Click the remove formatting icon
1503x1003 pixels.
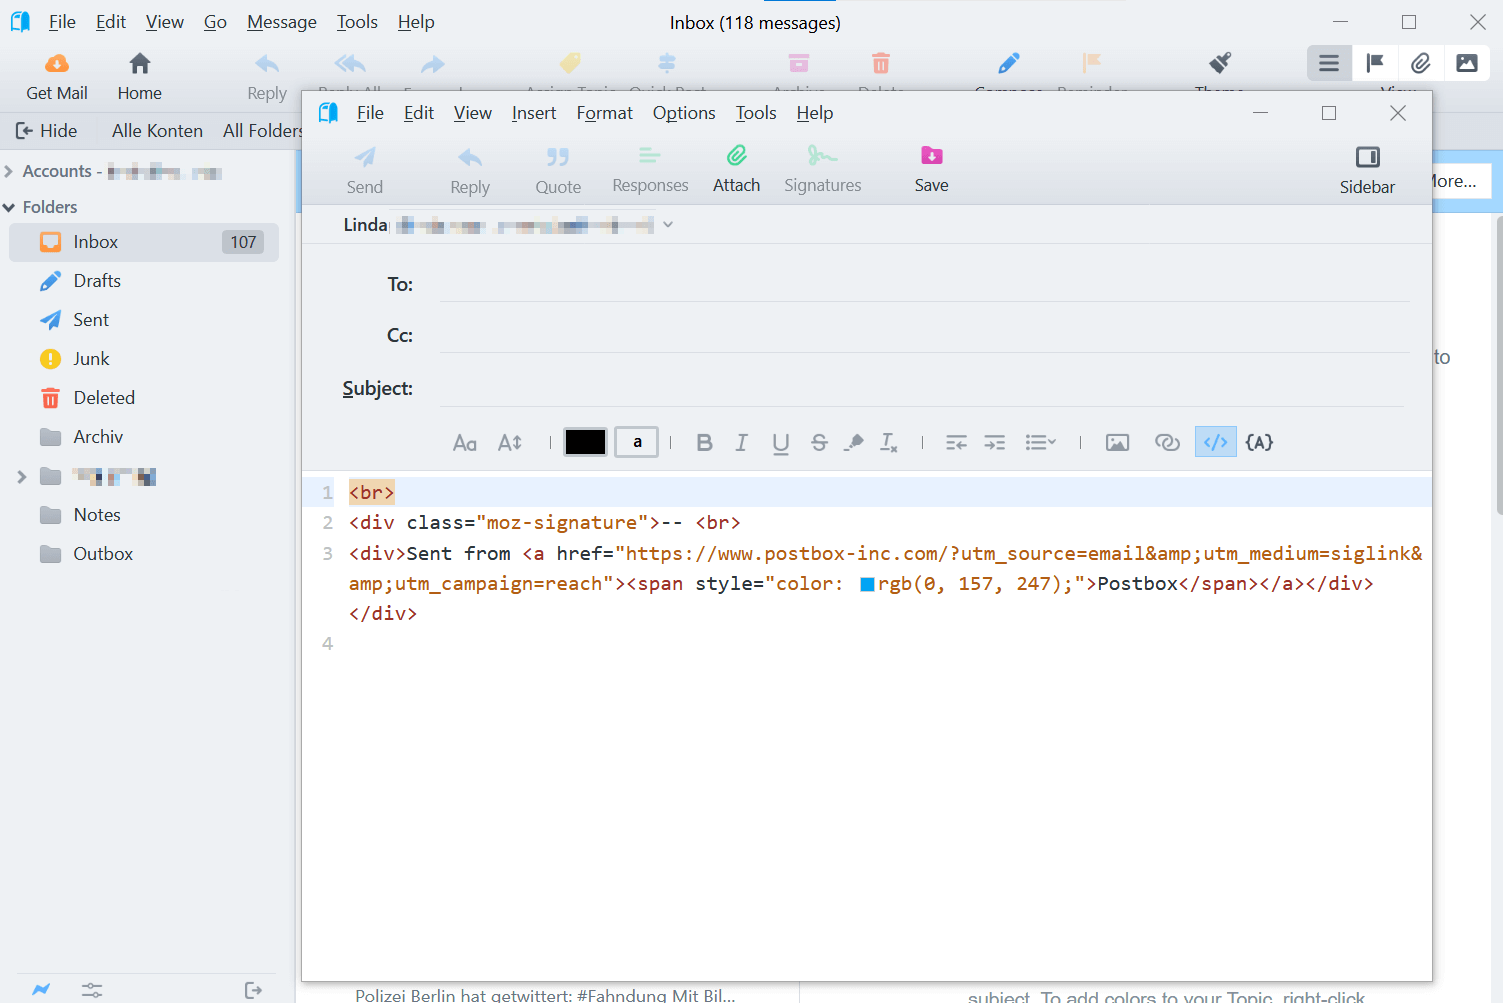889,443
